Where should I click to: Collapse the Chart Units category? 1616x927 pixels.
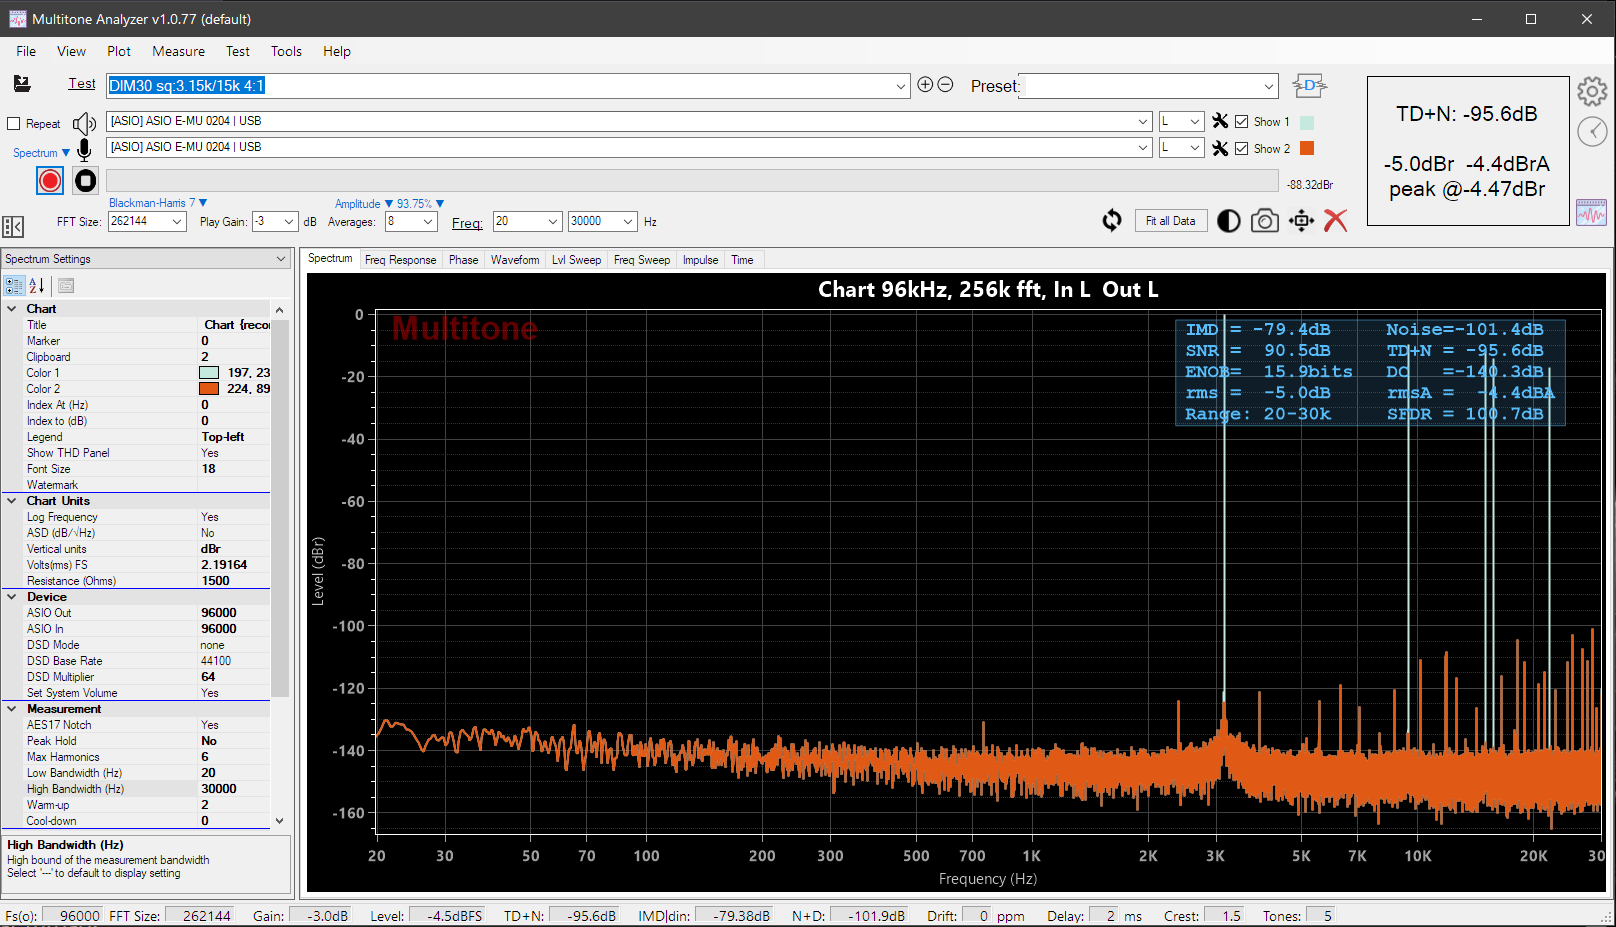(x=12, y=501)
